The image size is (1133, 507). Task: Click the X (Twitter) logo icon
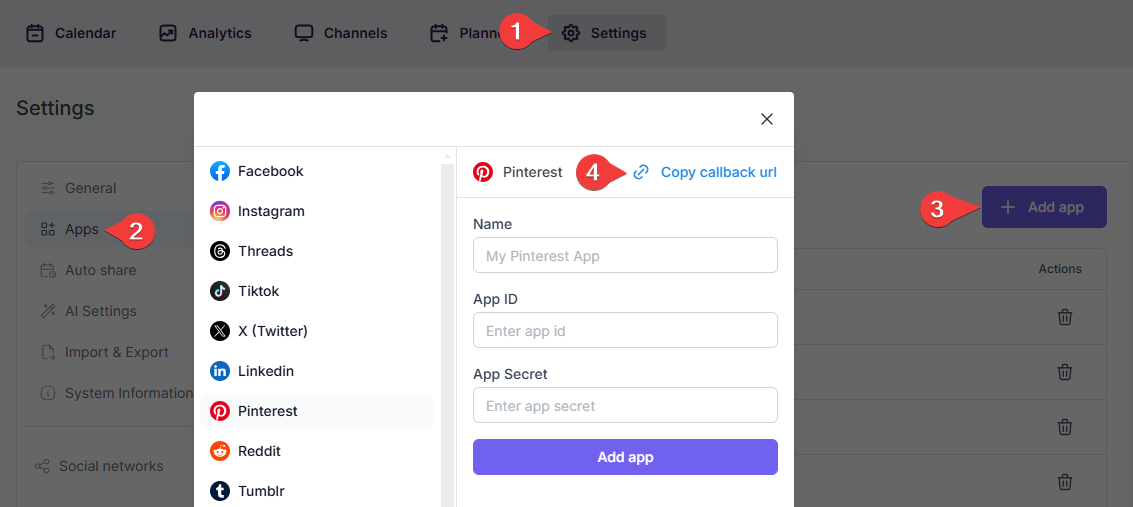pyautogui.click(x=220, y=331)
